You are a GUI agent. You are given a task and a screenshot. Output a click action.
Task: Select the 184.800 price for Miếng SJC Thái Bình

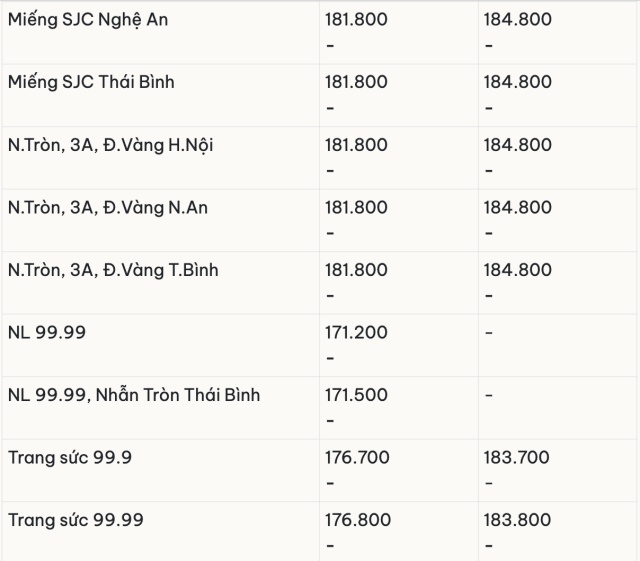point(517,82)
